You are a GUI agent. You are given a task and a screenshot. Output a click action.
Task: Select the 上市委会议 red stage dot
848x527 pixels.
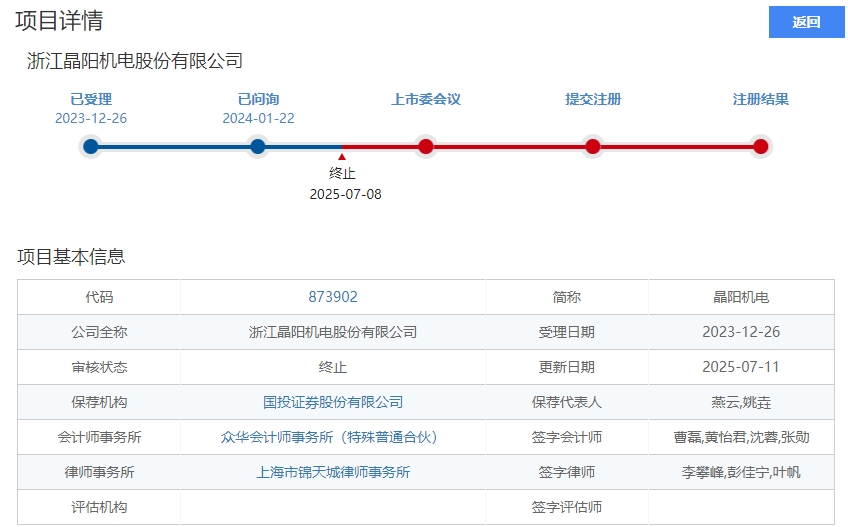pyautogui.click(x=426, y=146)
